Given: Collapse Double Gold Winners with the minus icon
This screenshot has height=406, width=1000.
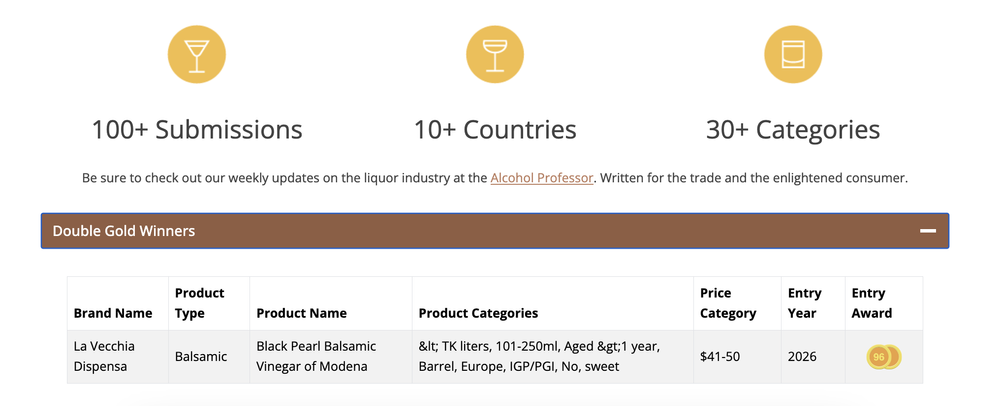Looking at the screenshot, I should coord(928,231).
